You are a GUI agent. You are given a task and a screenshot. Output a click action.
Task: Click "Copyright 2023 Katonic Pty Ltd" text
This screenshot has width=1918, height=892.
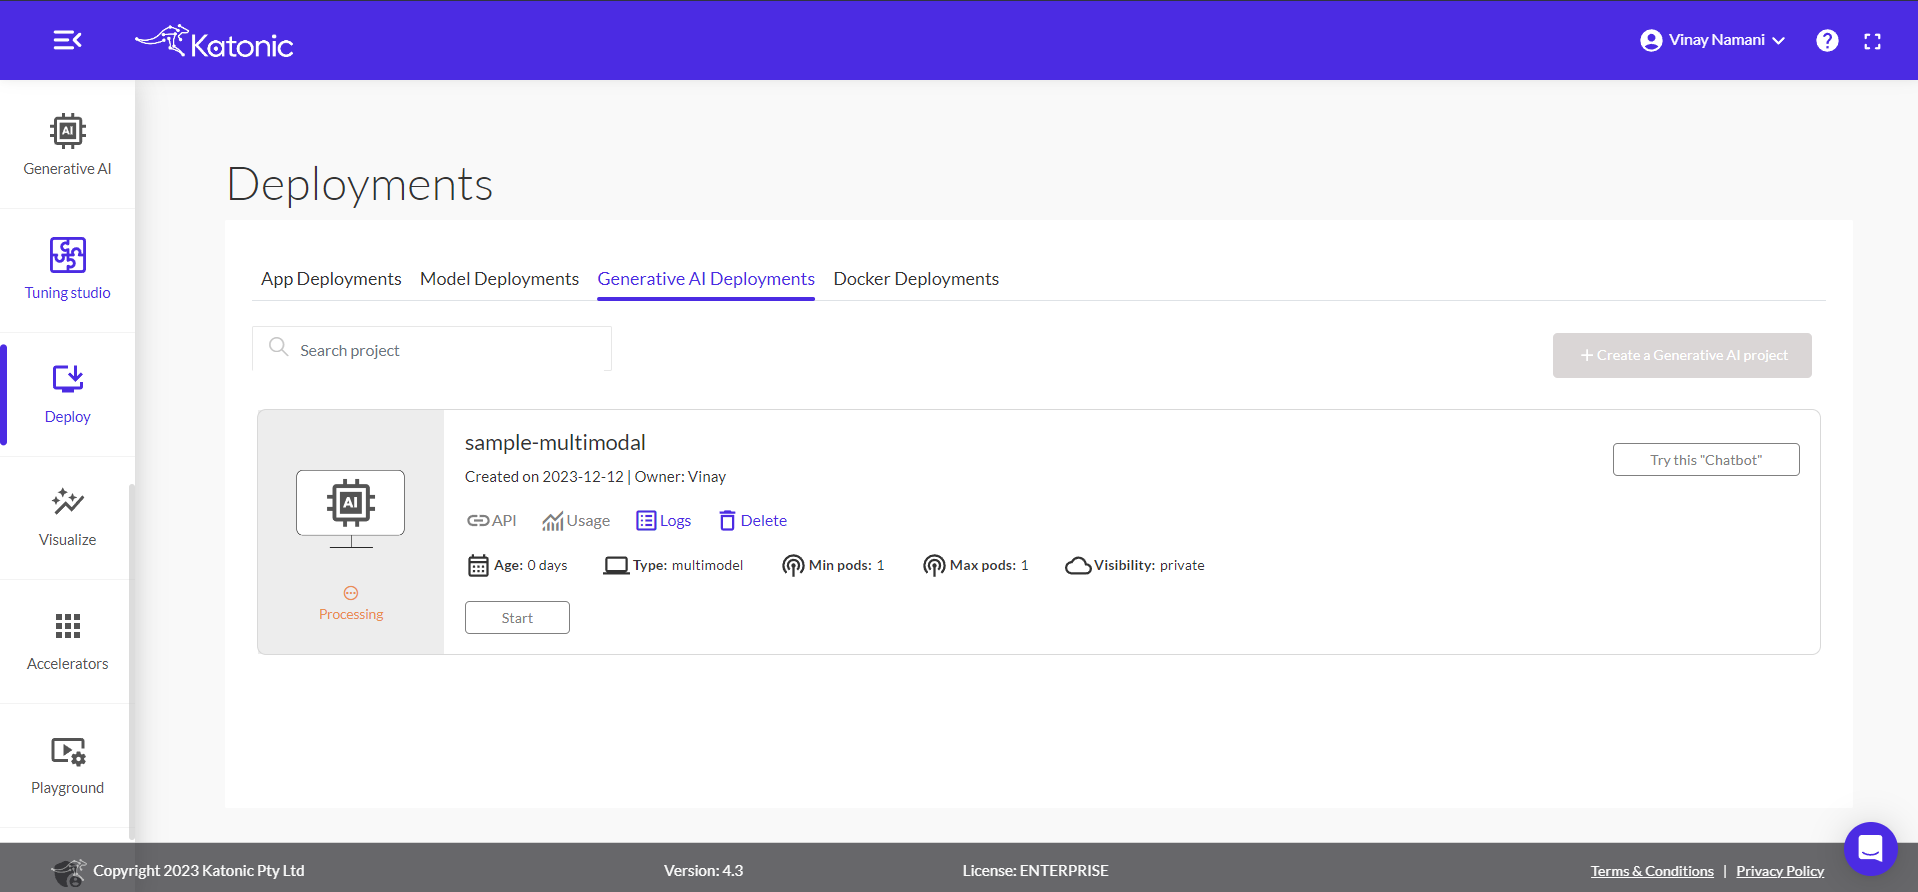(199, 871)
